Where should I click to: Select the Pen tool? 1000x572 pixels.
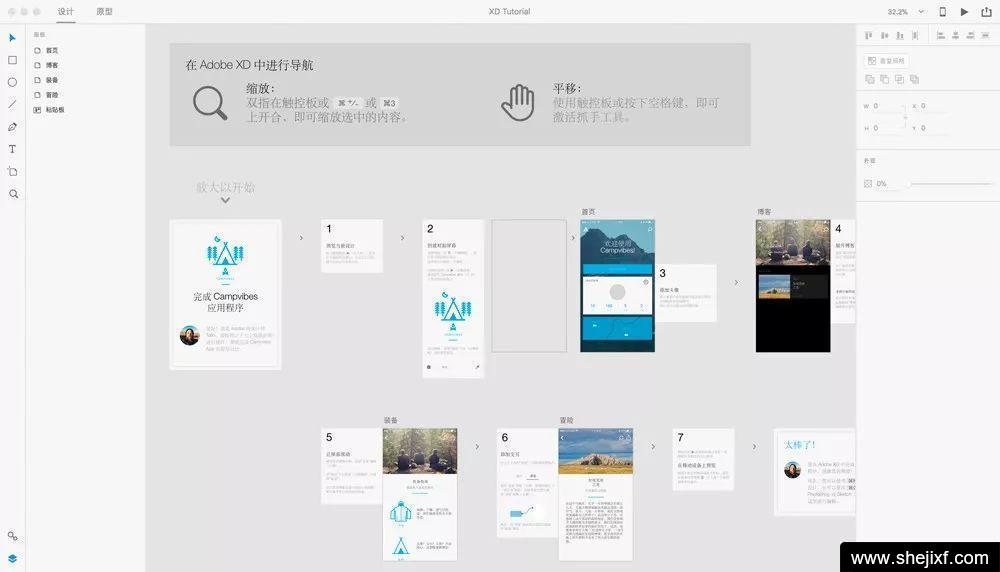[x=12, y=127]
